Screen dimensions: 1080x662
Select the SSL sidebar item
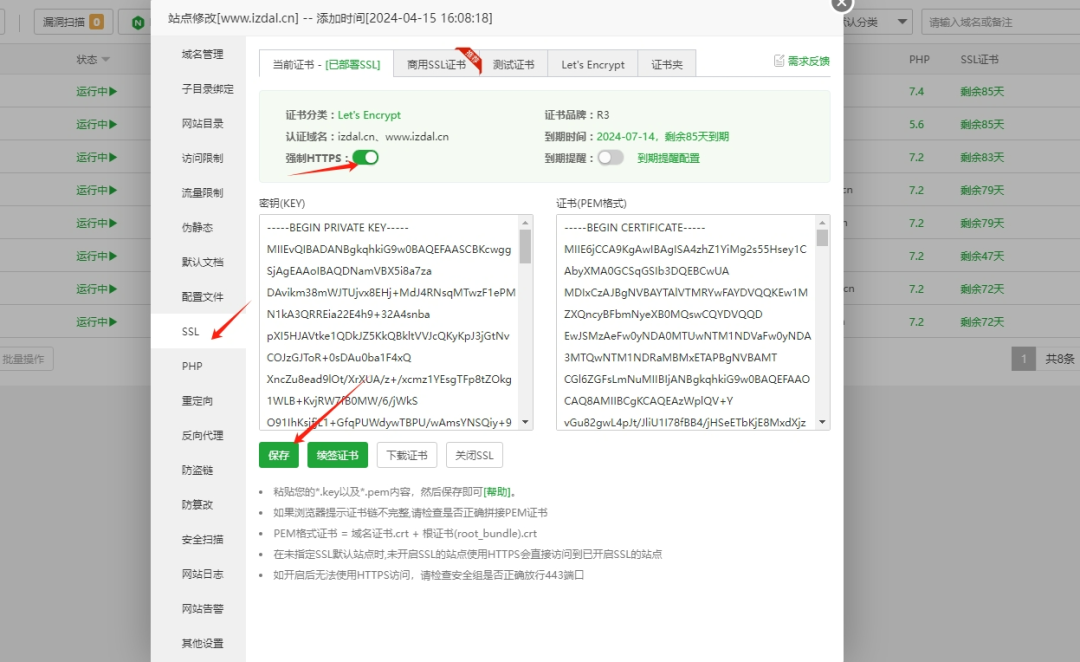pyautogui.click(x=198, y=331)
